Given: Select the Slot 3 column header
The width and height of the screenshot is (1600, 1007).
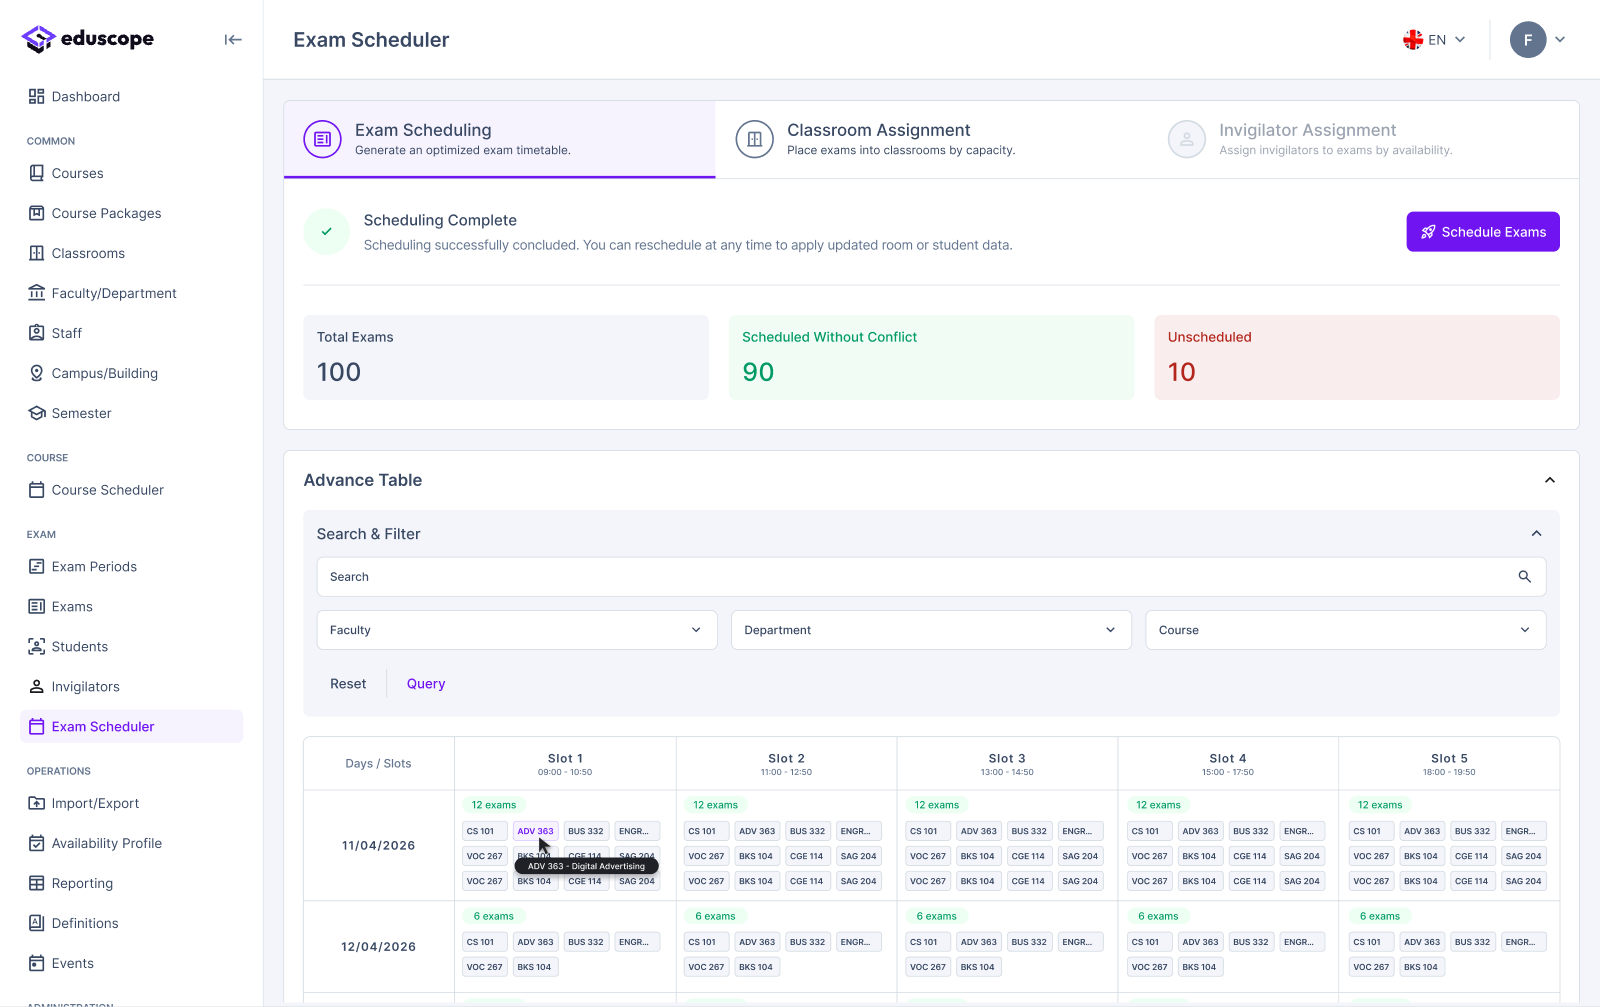Looking at the screenshot, I should 1007,764.
